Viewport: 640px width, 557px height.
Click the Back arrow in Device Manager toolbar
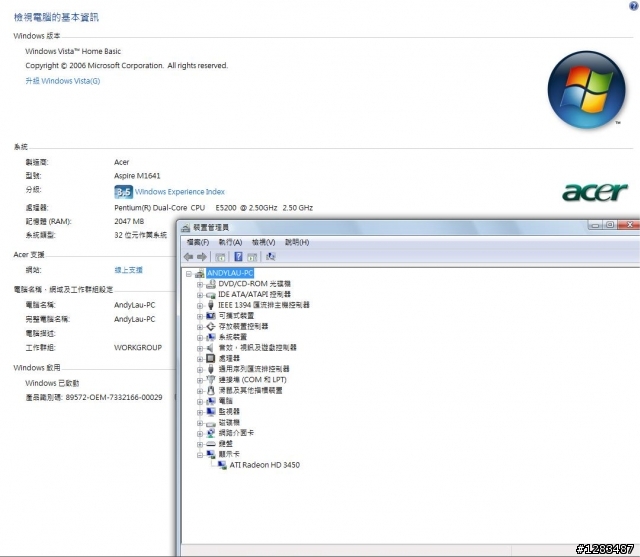tap(188, 257)
